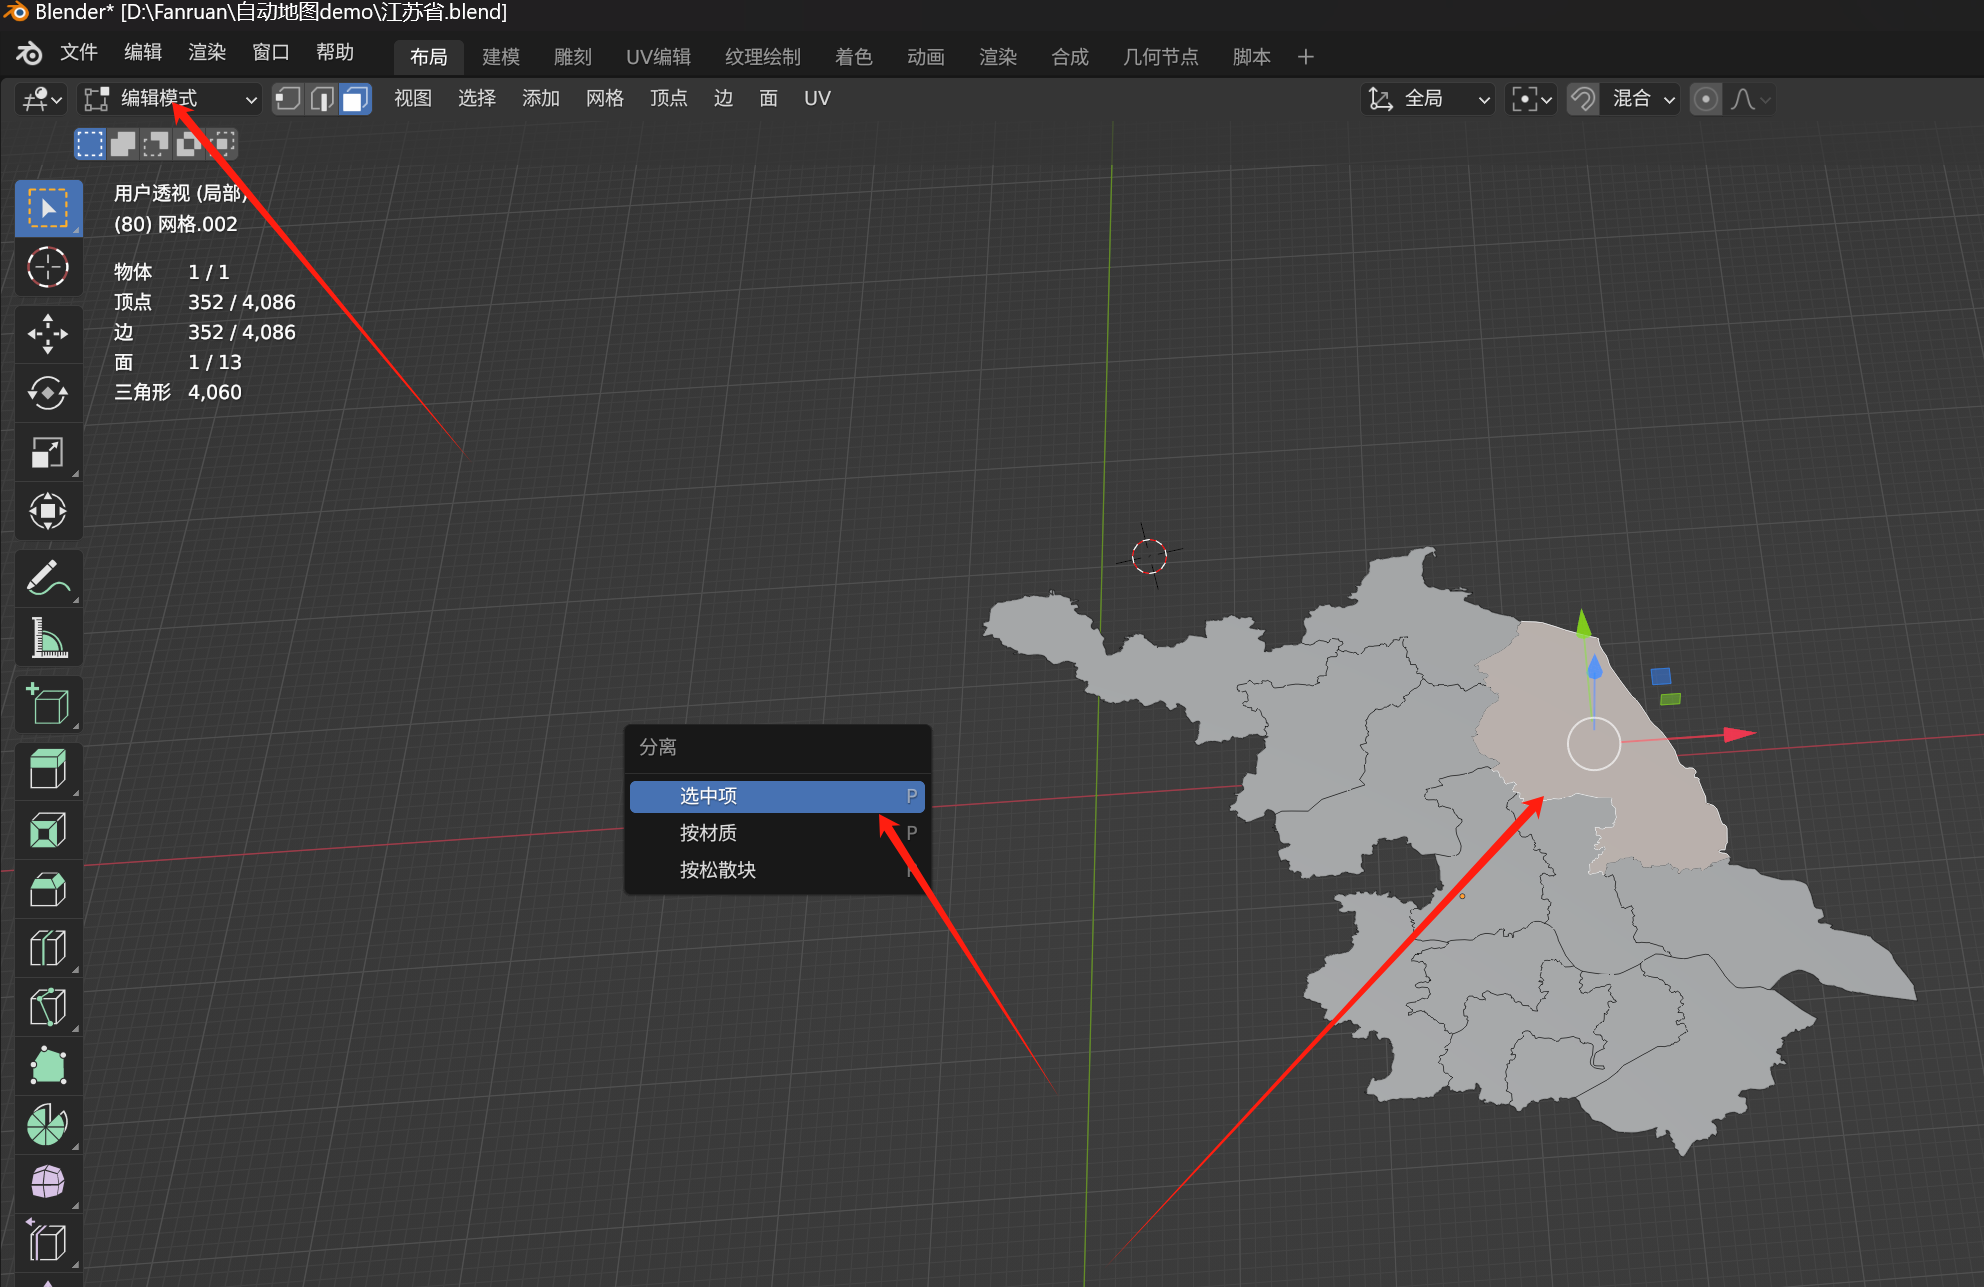Open the viewport 网格 menu
Viewport: 1984px width, 1287px height.
pyautogui.click(x=605, y=98)
